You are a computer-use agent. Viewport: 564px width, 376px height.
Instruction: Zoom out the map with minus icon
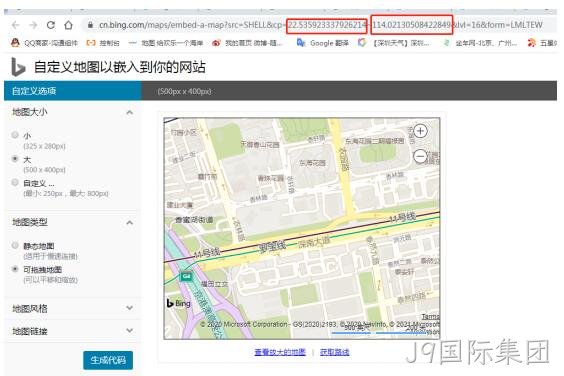pyautogui.click(x=420, y=156)
